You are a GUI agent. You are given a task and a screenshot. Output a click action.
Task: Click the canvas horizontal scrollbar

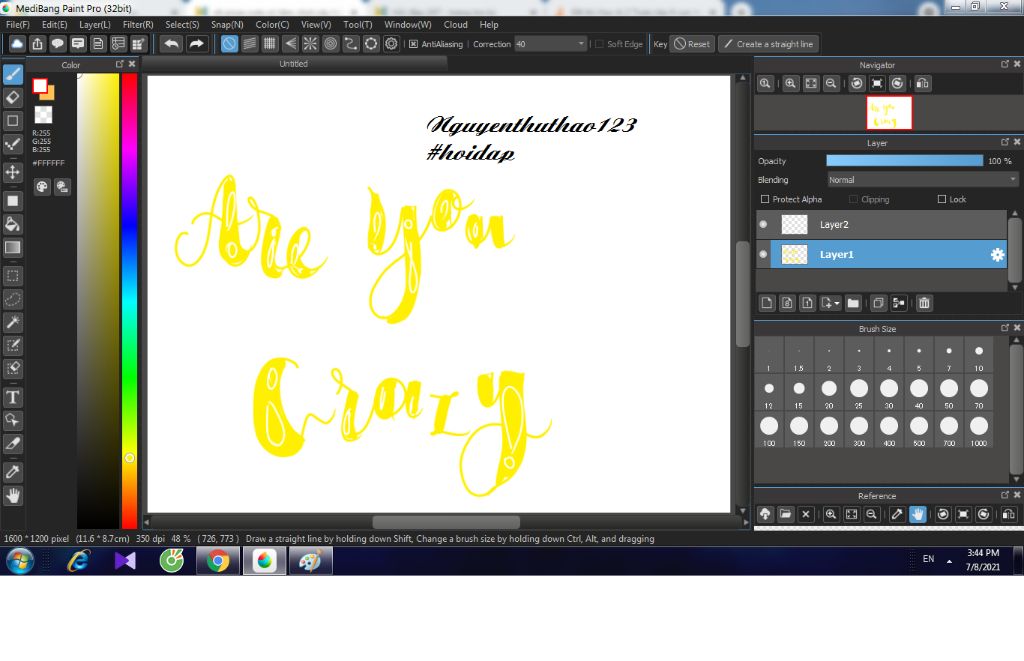click(446, 522)
